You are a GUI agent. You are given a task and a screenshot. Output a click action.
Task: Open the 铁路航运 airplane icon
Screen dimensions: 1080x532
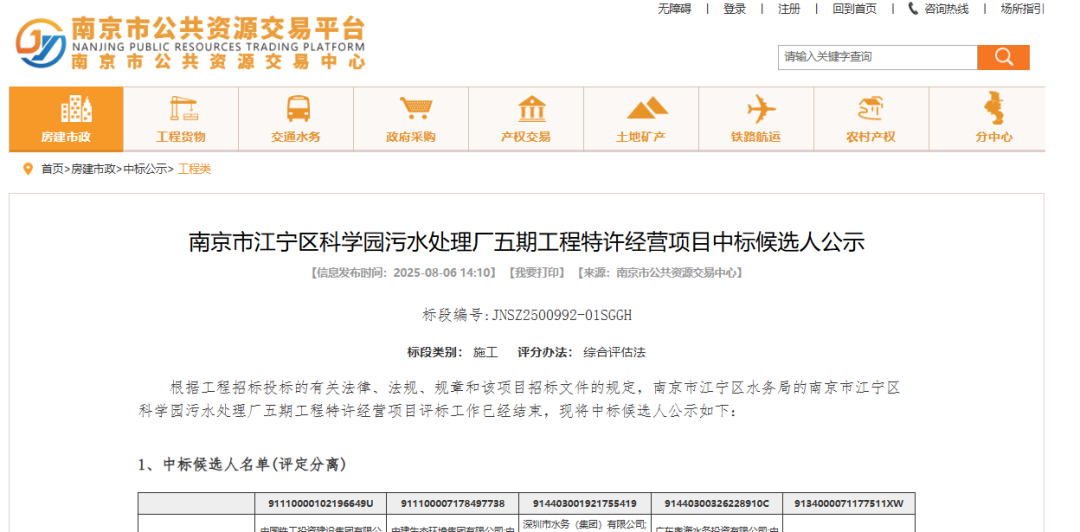[x=756, y=108]
